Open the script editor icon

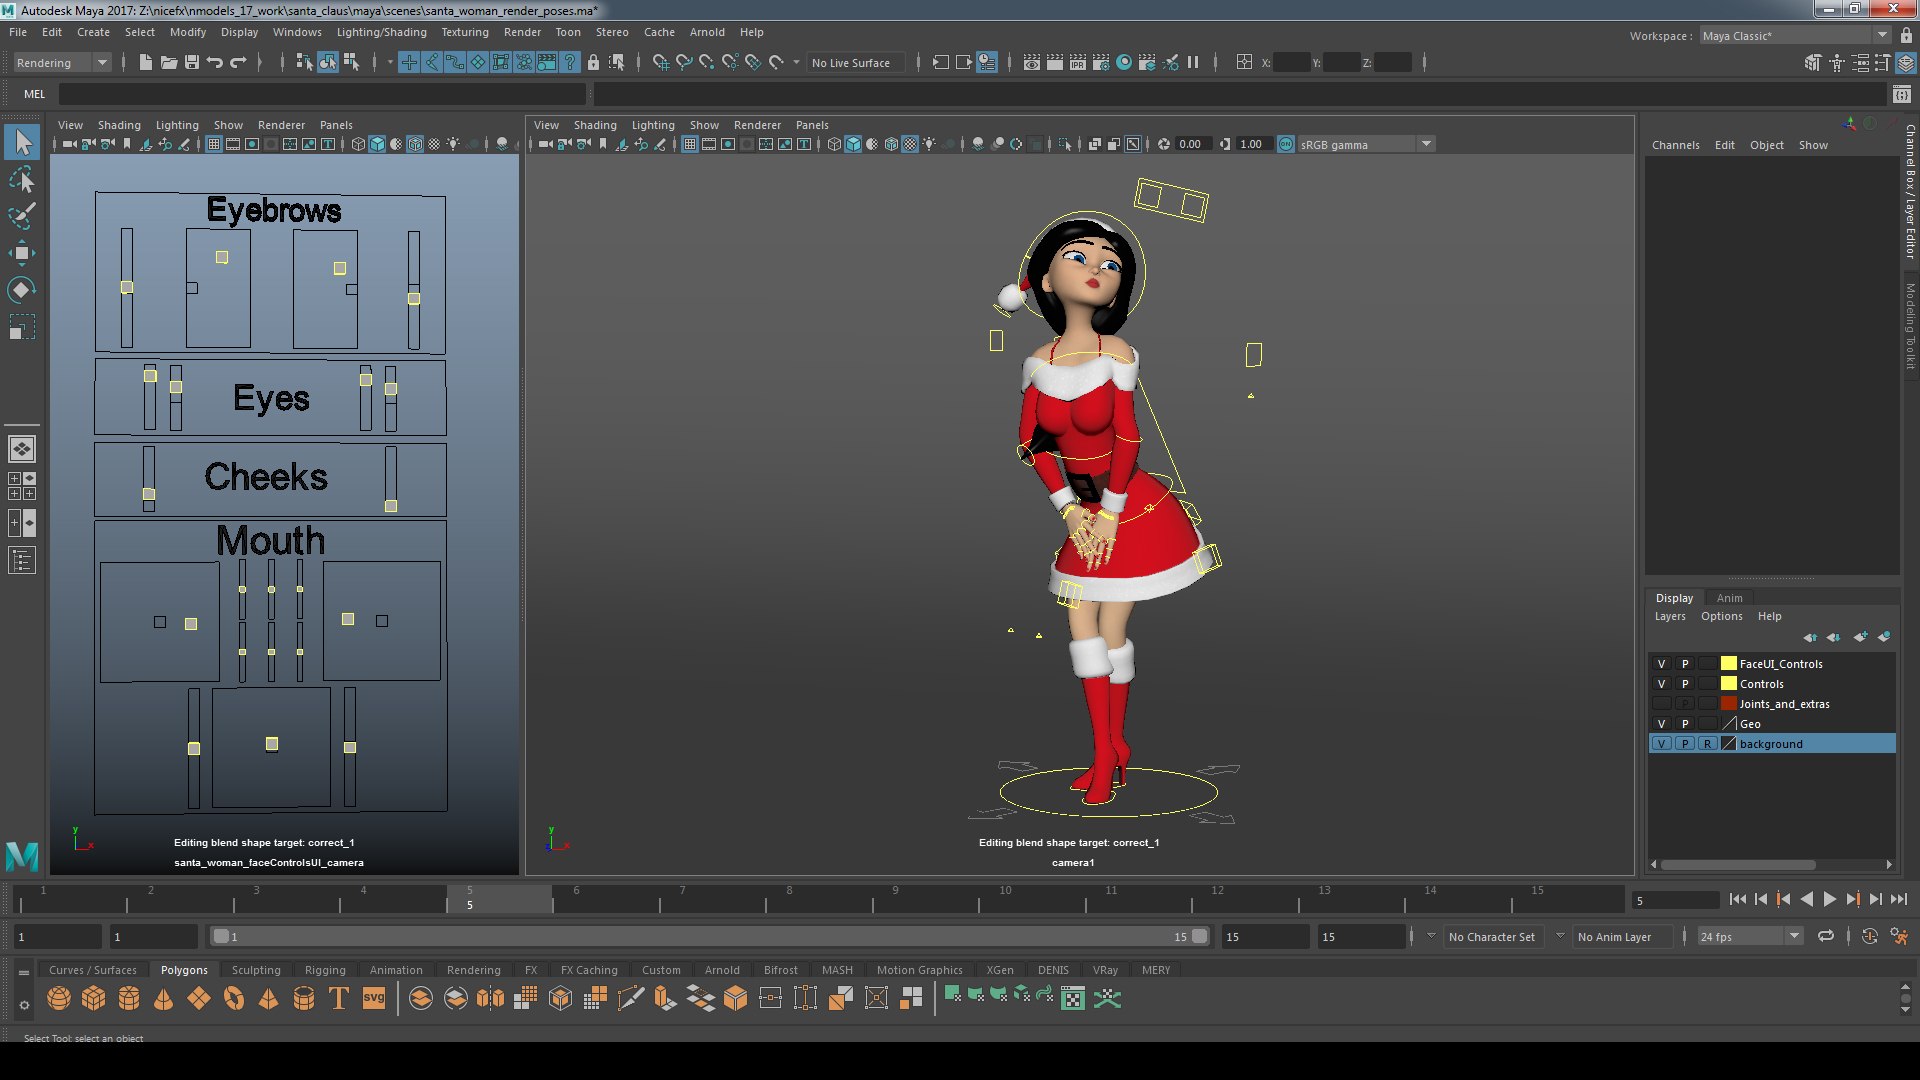[1901, 94]
